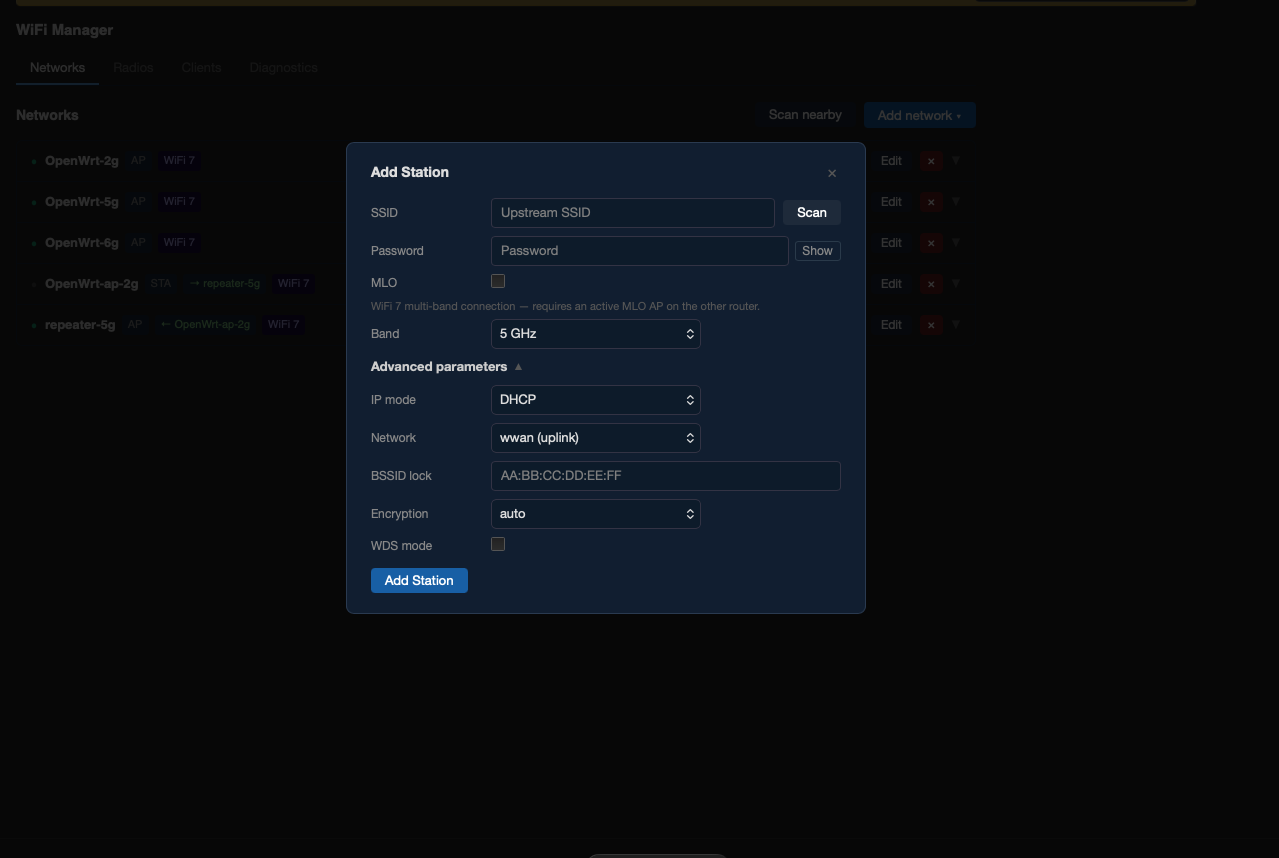Open the Network dropdown showing wwan (uplink)

596,438
